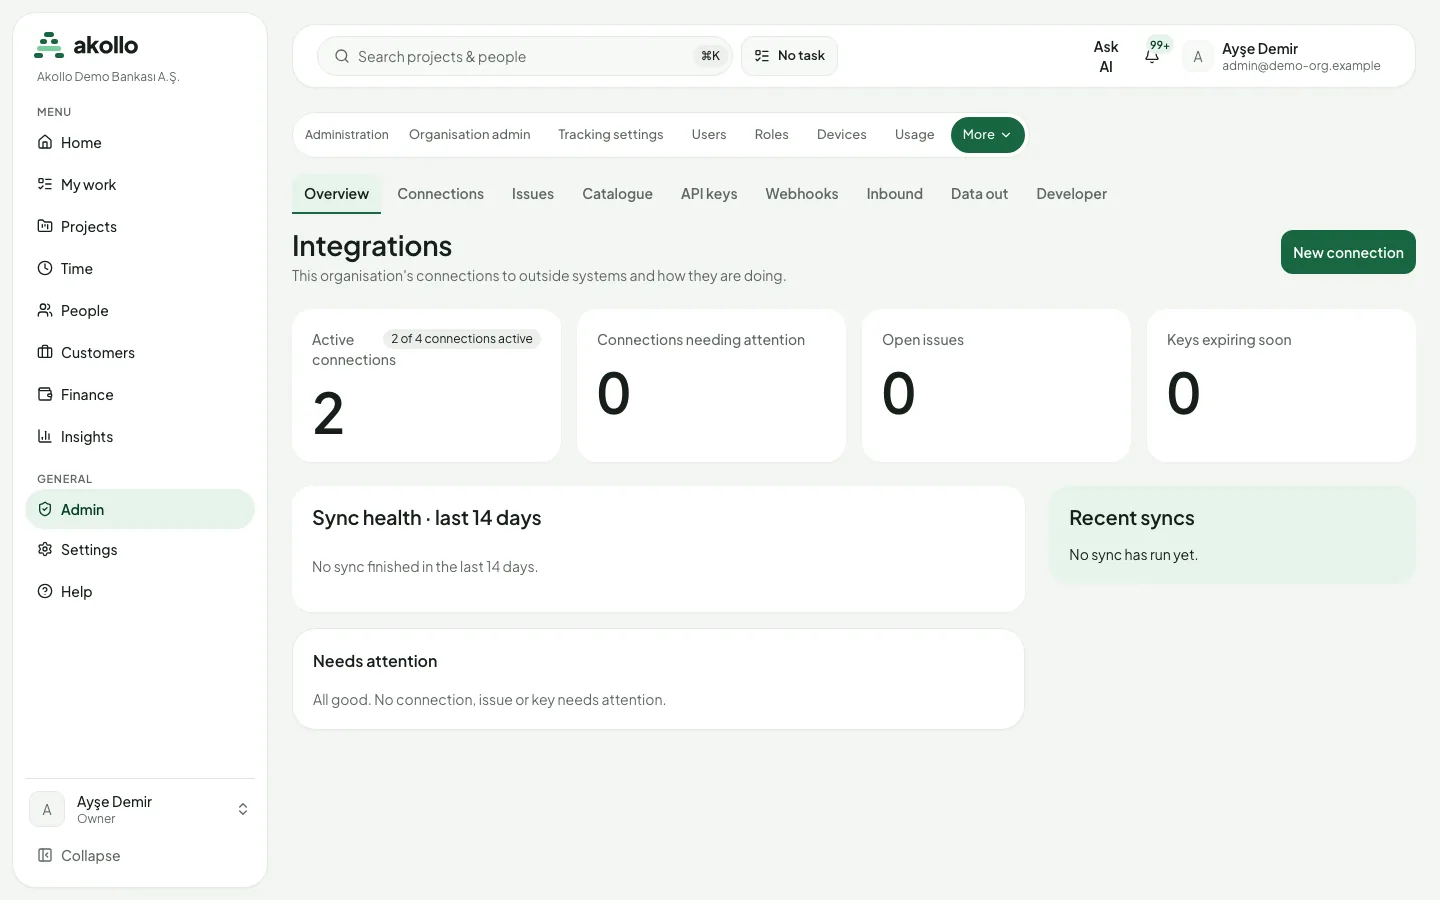1440x900 pixels.
Task: Open the Devices admin section
Action: point(842,135)
